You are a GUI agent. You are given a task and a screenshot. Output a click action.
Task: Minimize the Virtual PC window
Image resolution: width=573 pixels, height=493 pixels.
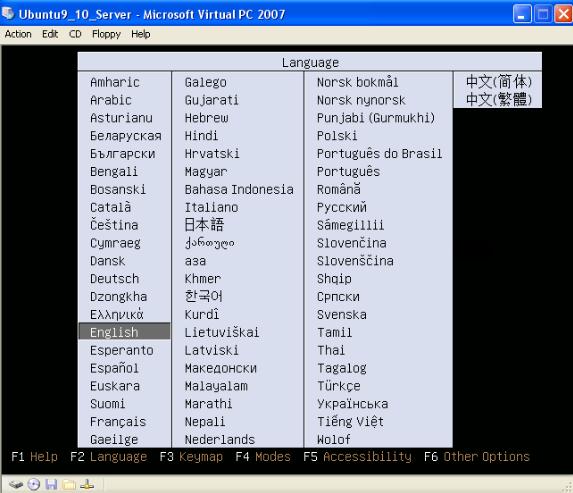522,15
